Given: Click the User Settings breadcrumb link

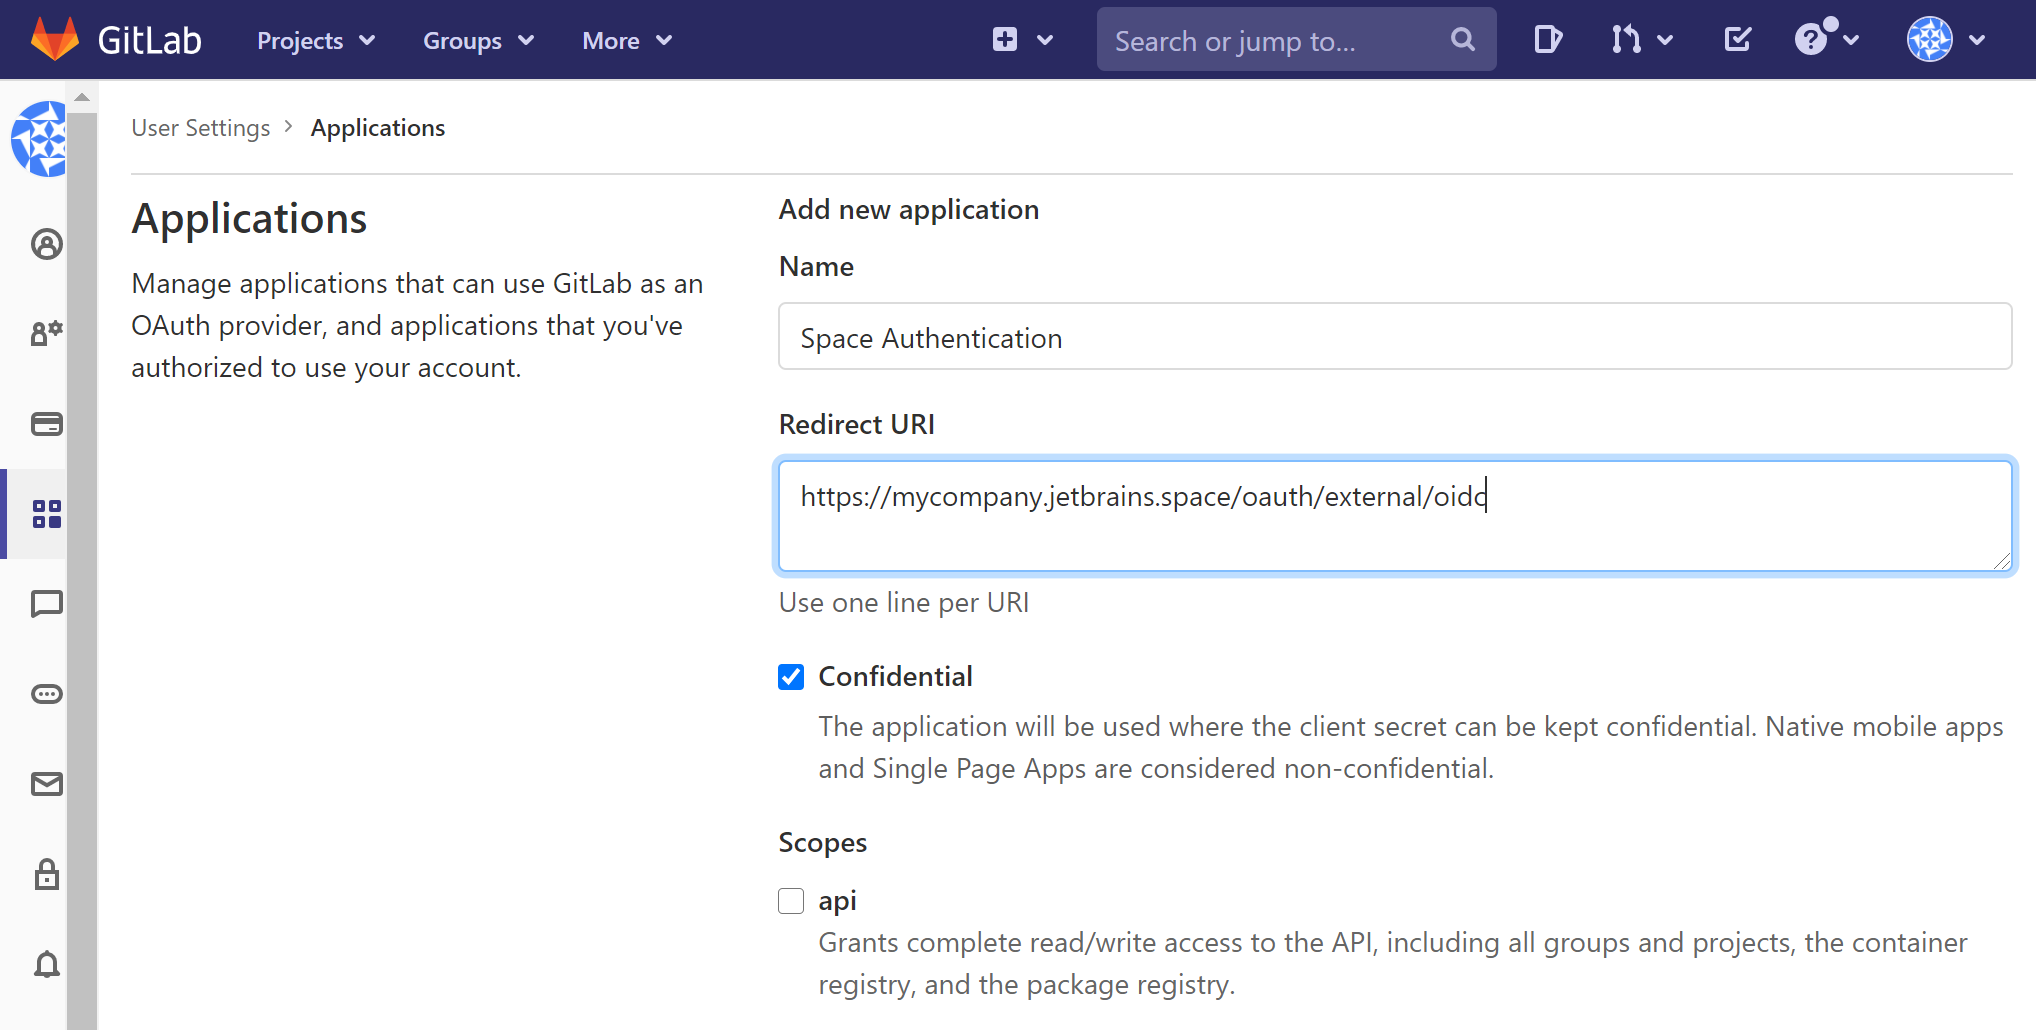Looking at the screenshot, I should click(200, 127).
